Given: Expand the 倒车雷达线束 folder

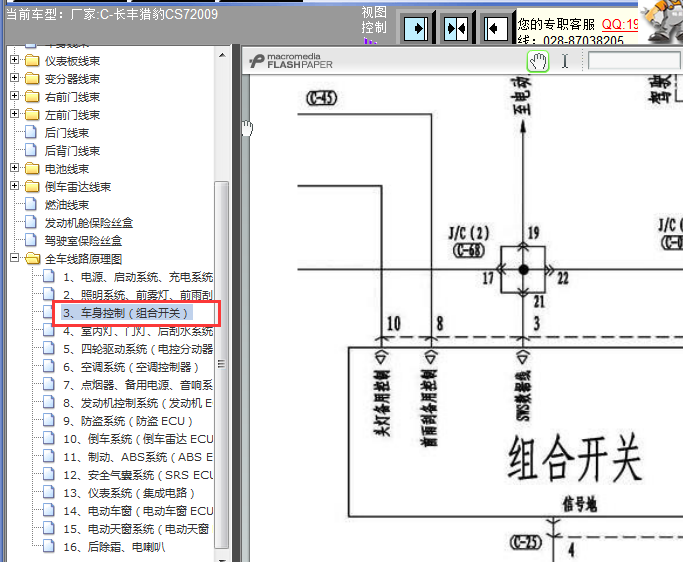Looking at the screenshot, I should pyautogui.click(x=14, y=186).
